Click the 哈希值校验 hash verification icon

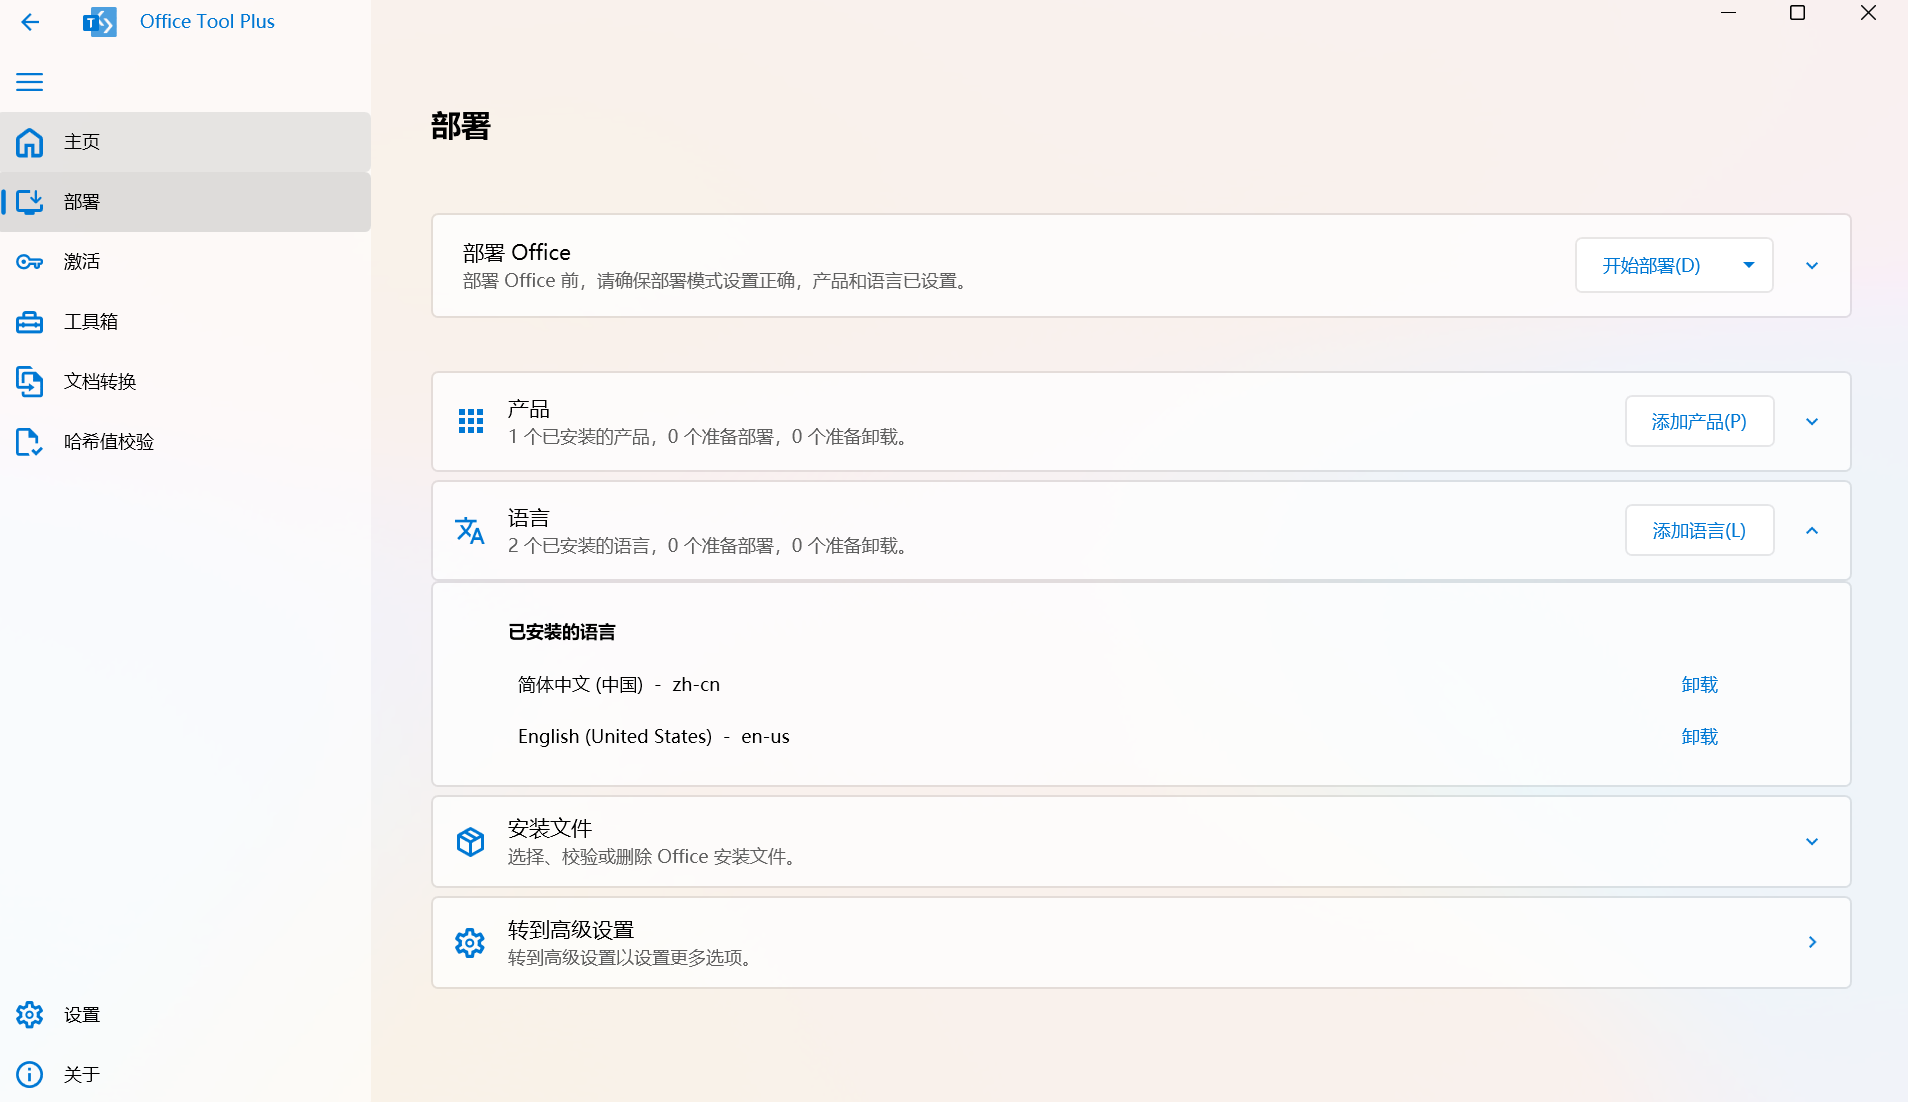[29, 441]
